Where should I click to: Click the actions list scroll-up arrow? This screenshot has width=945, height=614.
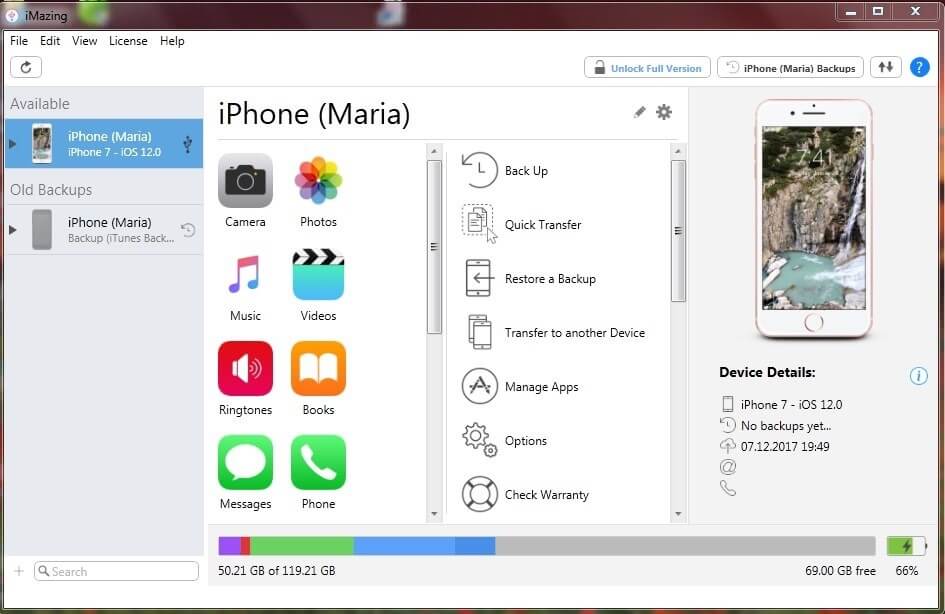point(678,151)
